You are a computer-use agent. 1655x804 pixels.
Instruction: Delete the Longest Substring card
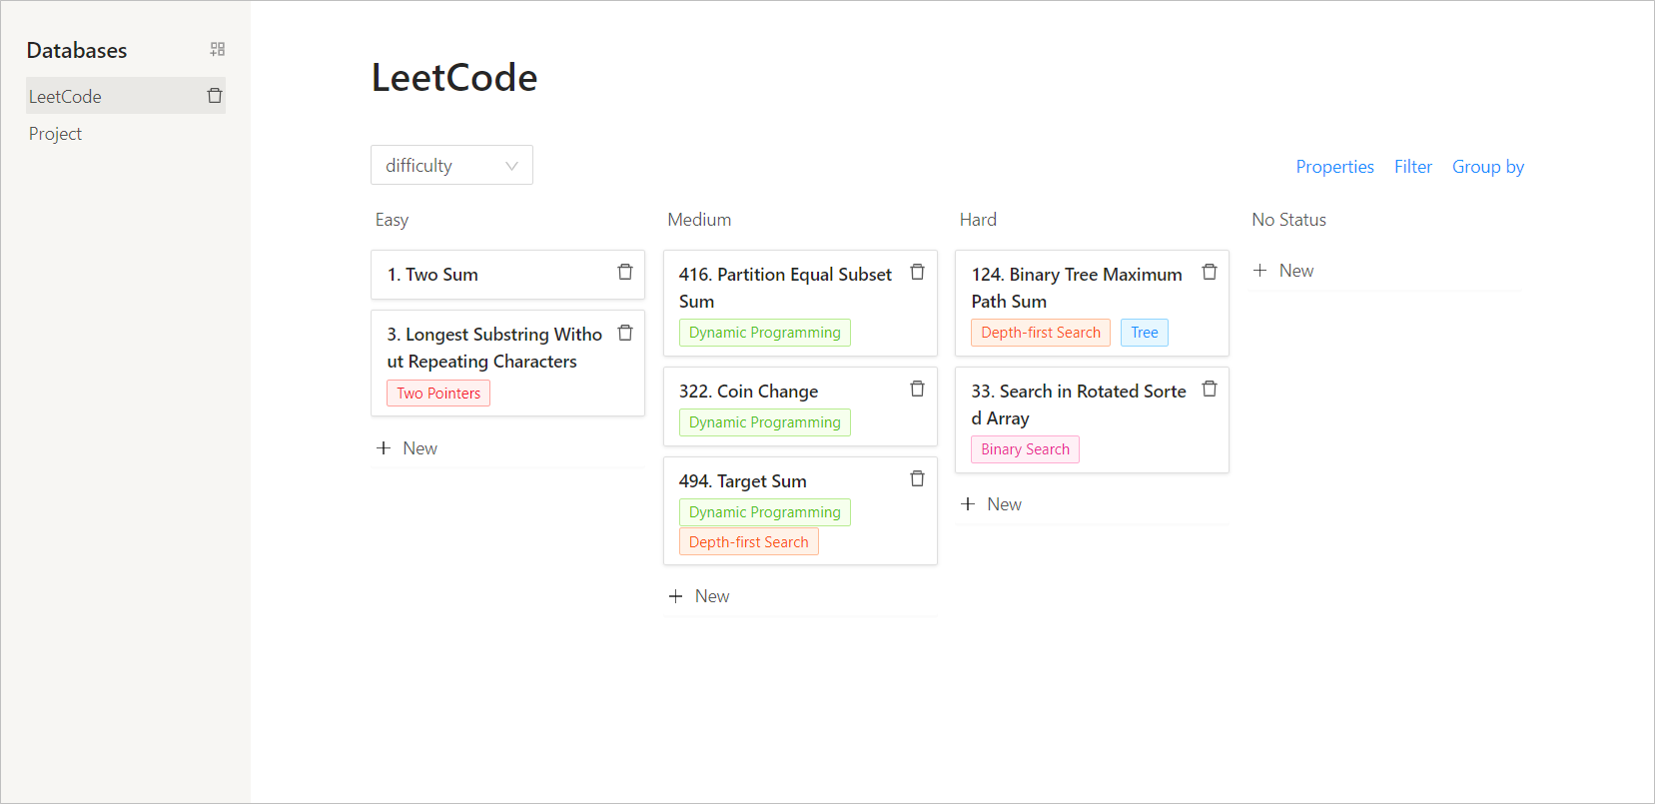click(x=625, y=333)
